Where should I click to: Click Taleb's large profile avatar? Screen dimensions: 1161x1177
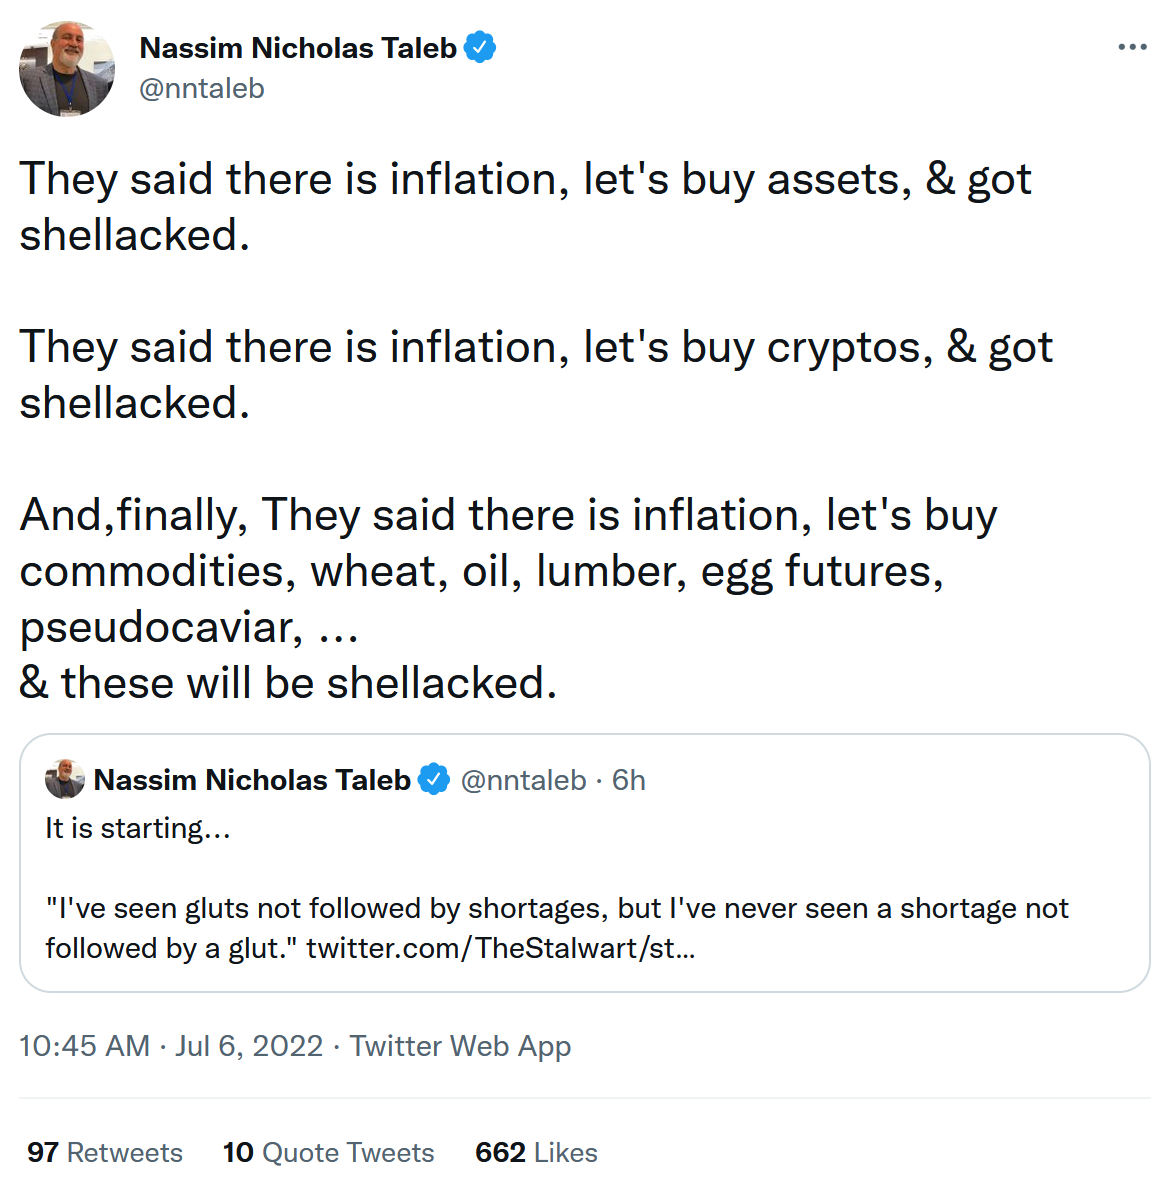(x=67, y=69)
